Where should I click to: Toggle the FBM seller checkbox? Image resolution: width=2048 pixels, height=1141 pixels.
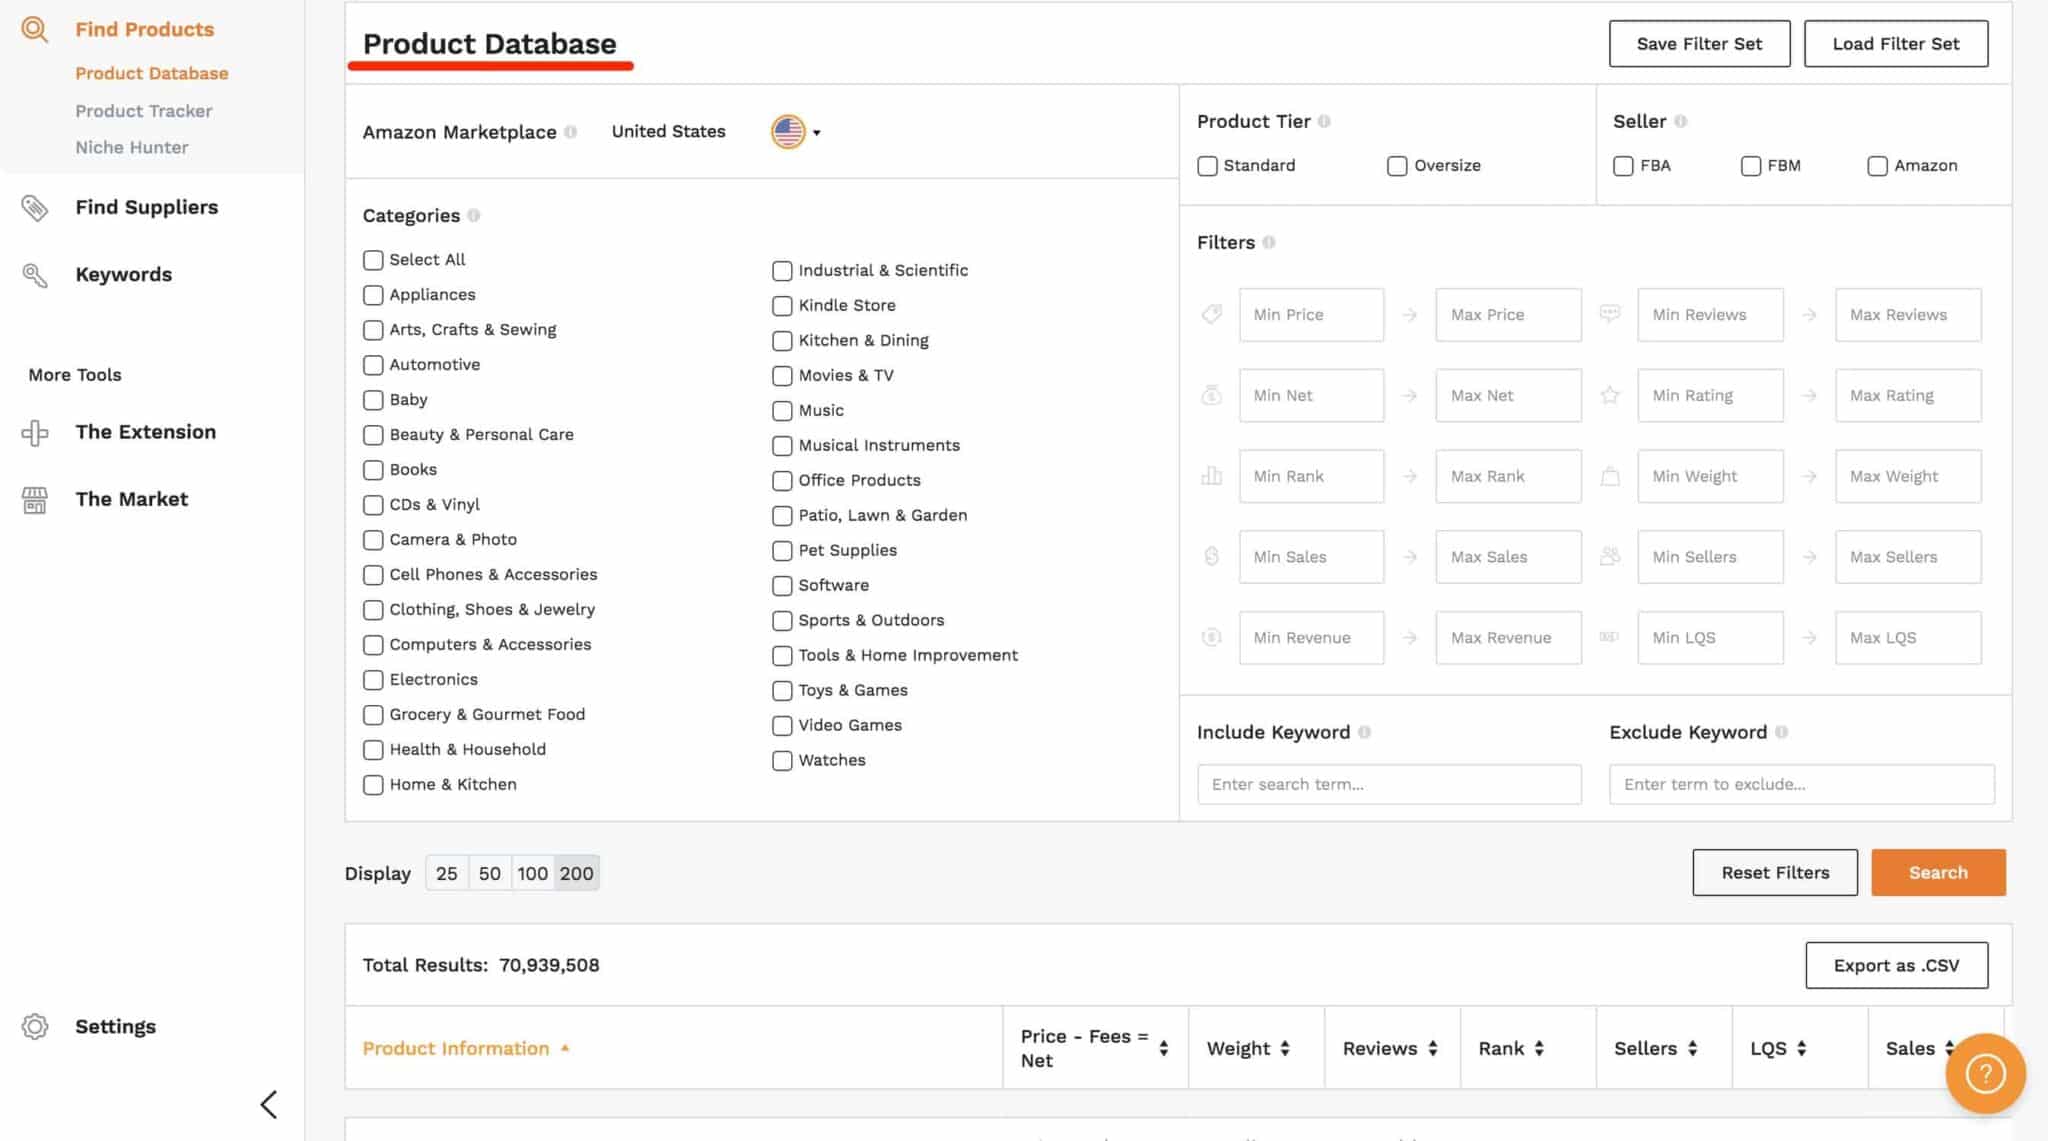(x=1751, y=166)
